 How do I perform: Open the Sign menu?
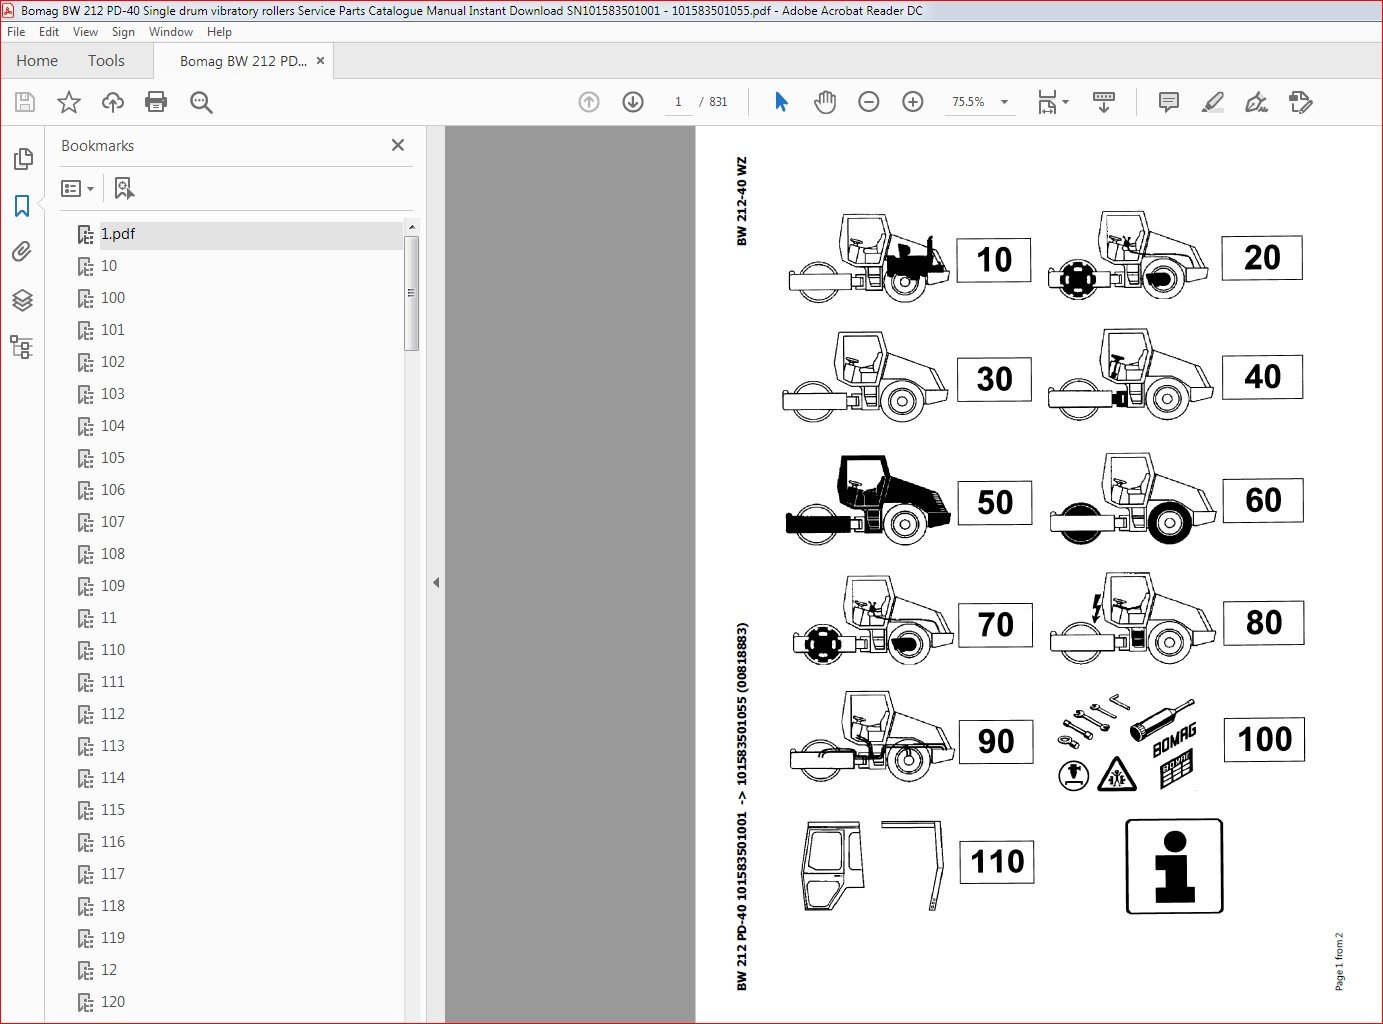click(x=123, y=32)
